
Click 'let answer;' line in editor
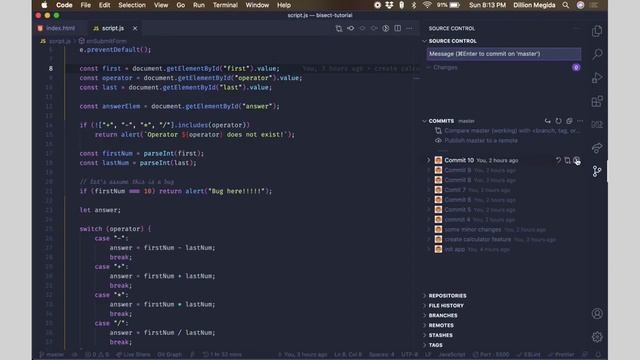[x=100, y=210]
